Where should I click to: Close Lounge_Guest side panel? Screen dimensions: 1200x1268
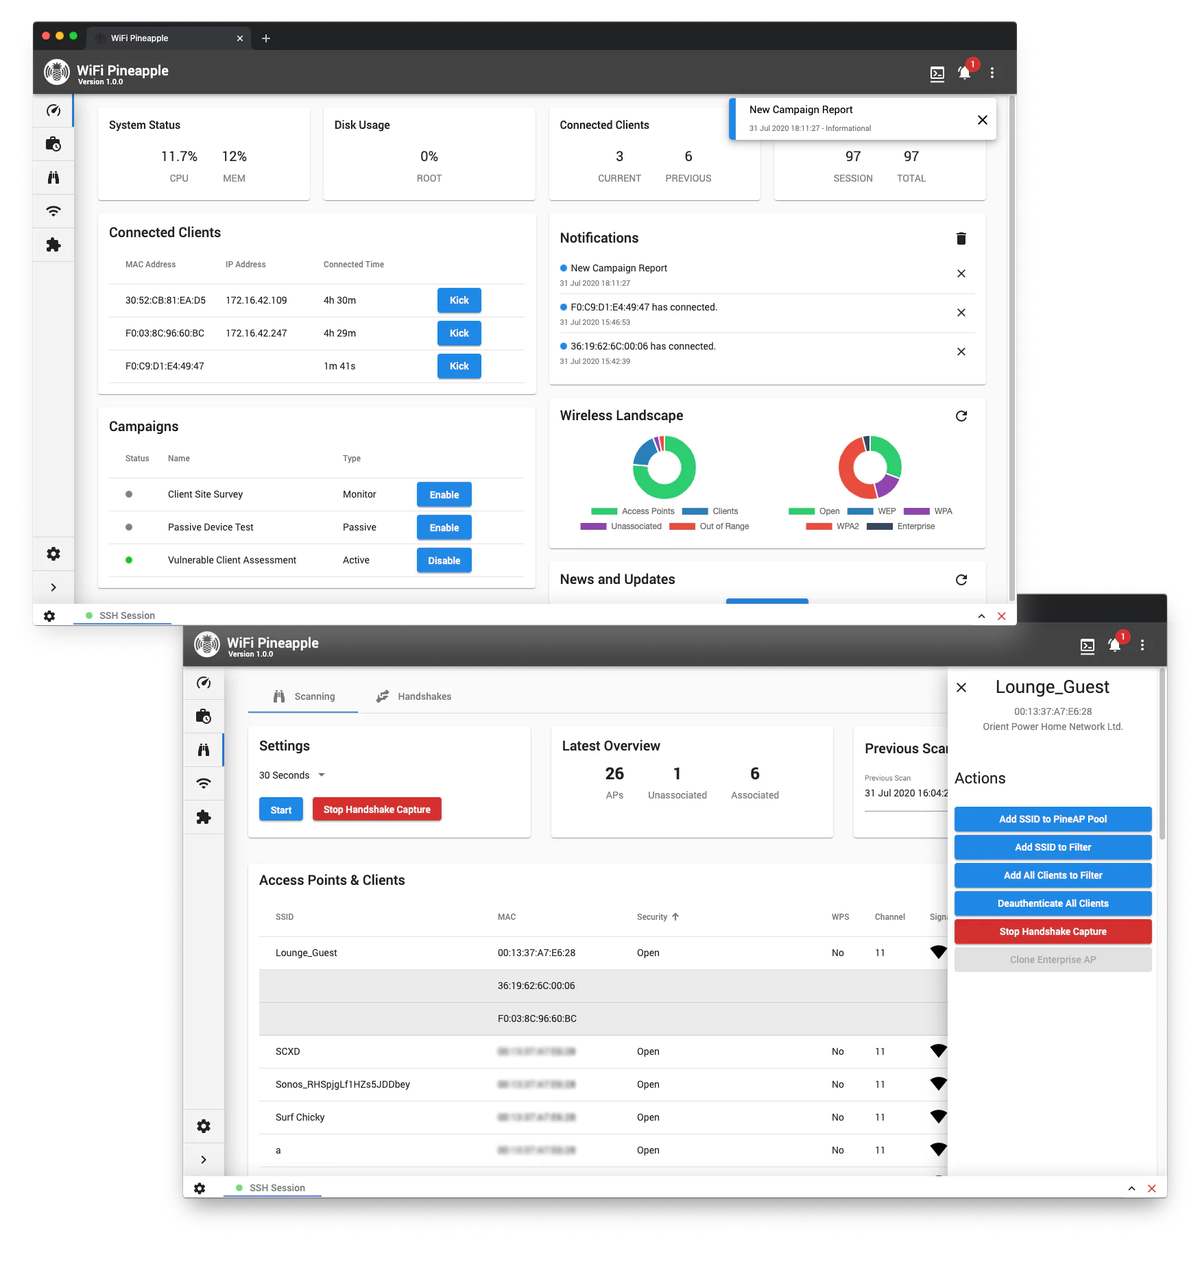[961, 688]
